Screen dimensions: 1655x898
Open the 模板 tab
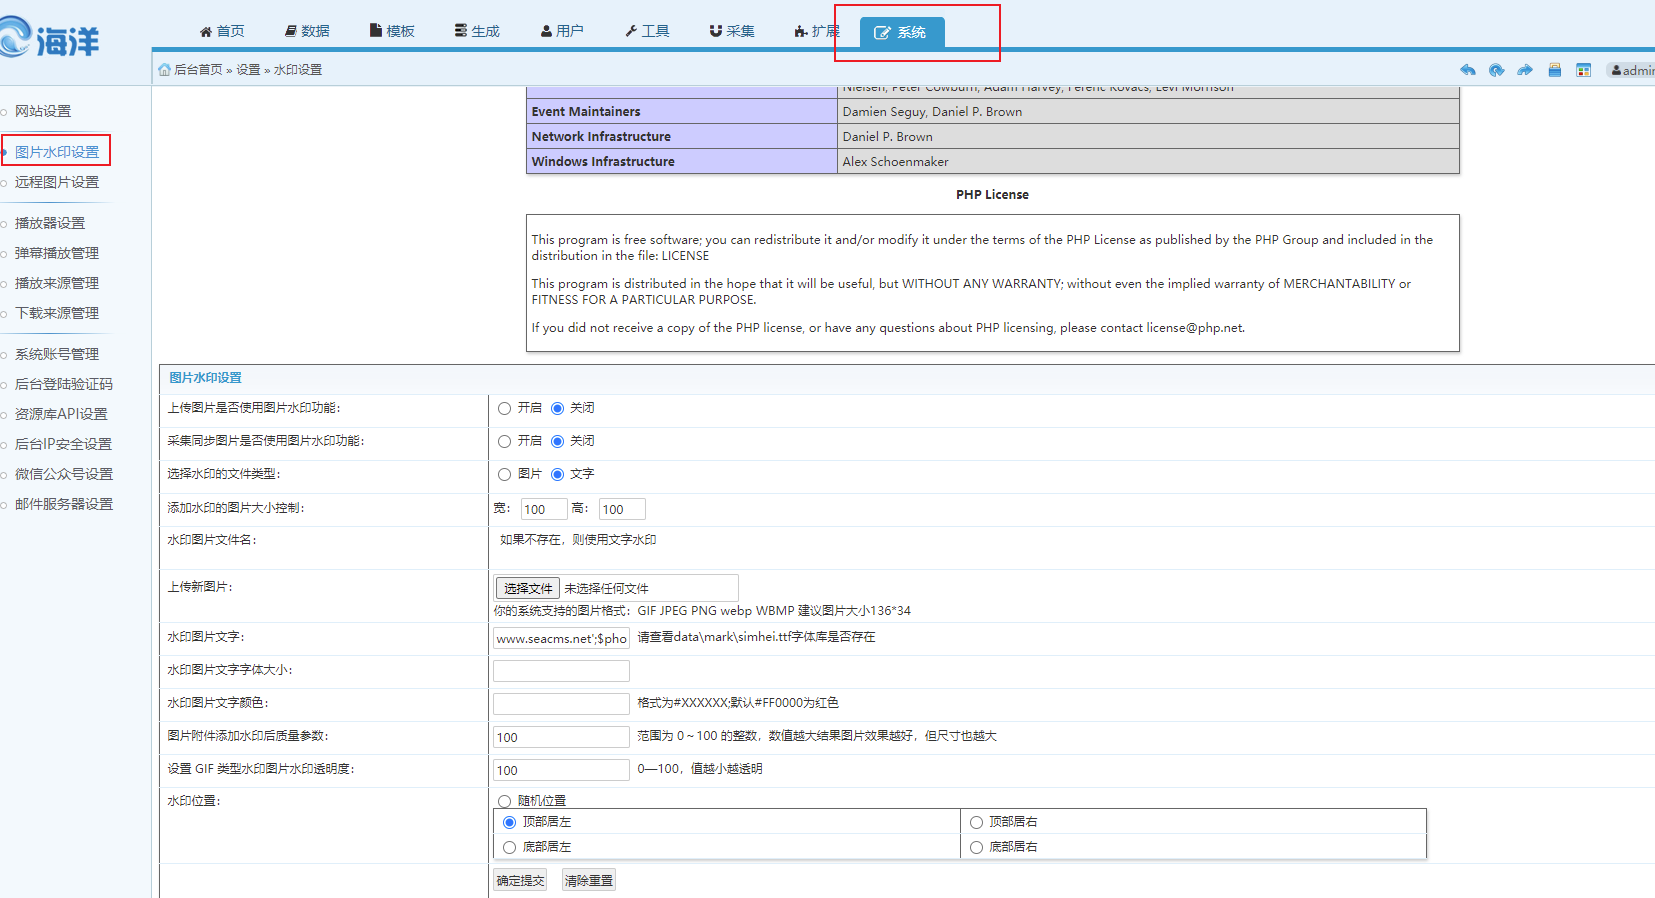392,32
